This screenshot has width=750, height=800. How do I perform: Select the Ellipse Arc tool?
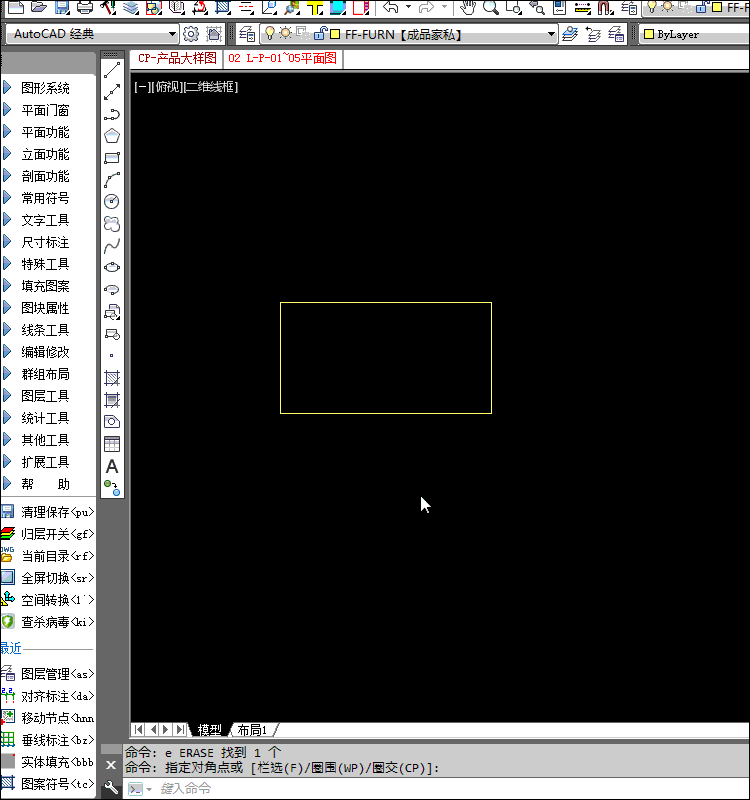pyautogui.click(x=112, y=290)
